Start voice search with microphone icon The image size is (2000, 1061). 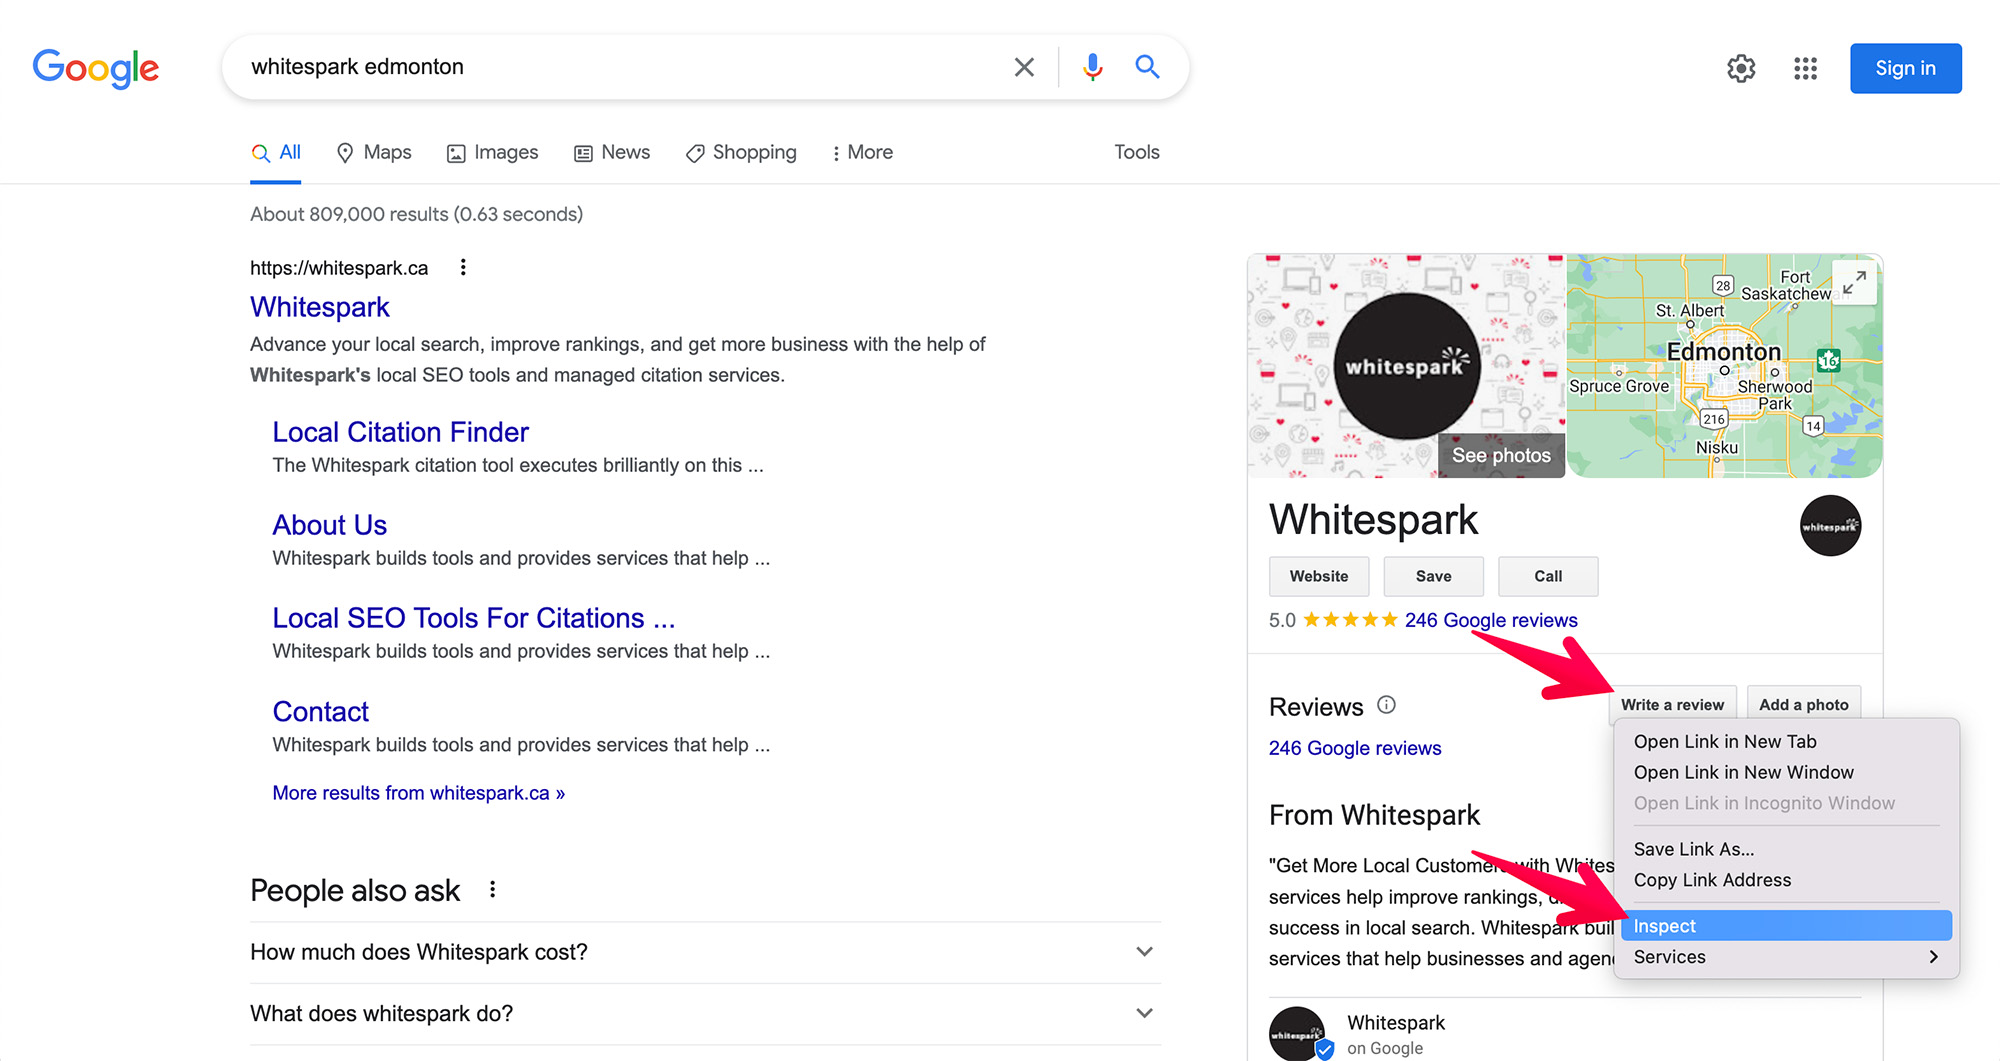pyautogui.click(x=1092, y=67)
